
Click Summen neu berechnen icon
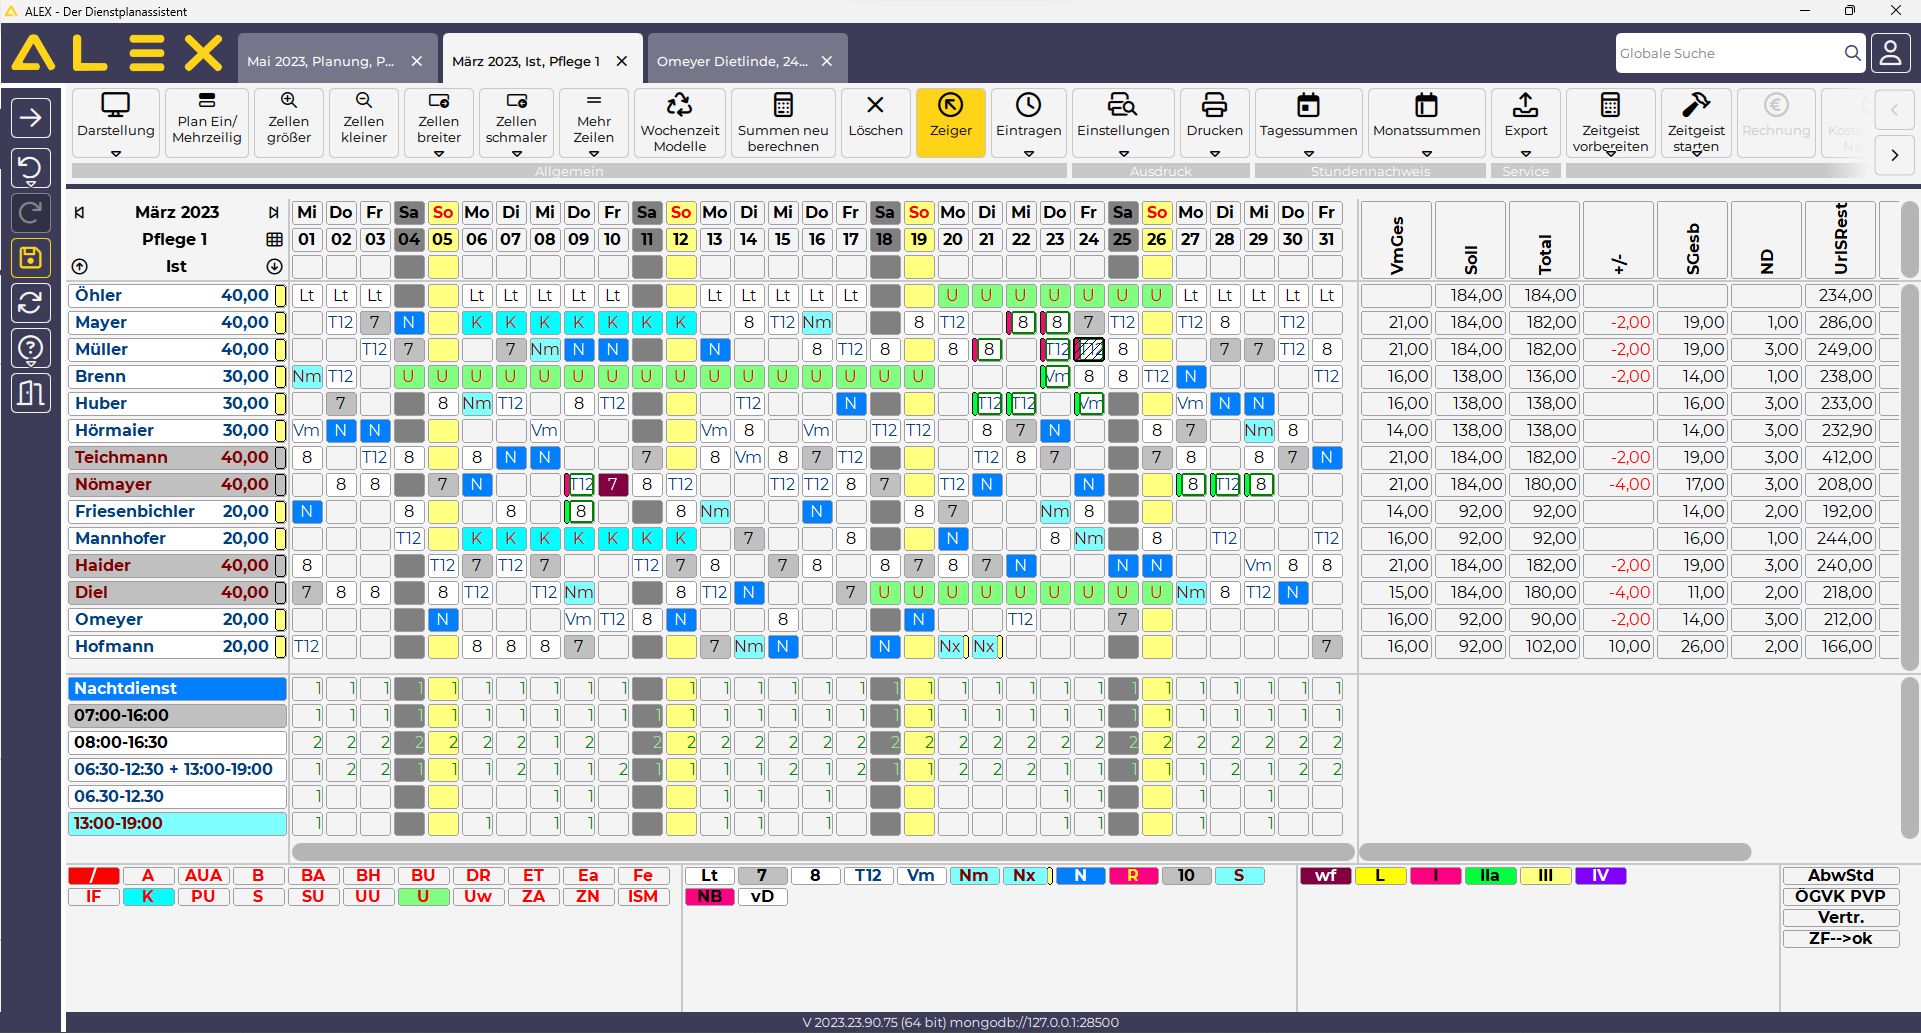(x=783, y=121)
